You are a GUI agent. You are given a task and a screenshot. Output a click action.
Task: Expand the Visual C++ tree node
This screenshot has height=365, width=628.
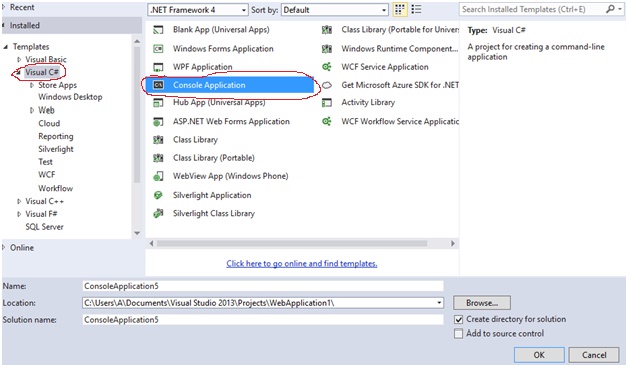pos(19,202)
